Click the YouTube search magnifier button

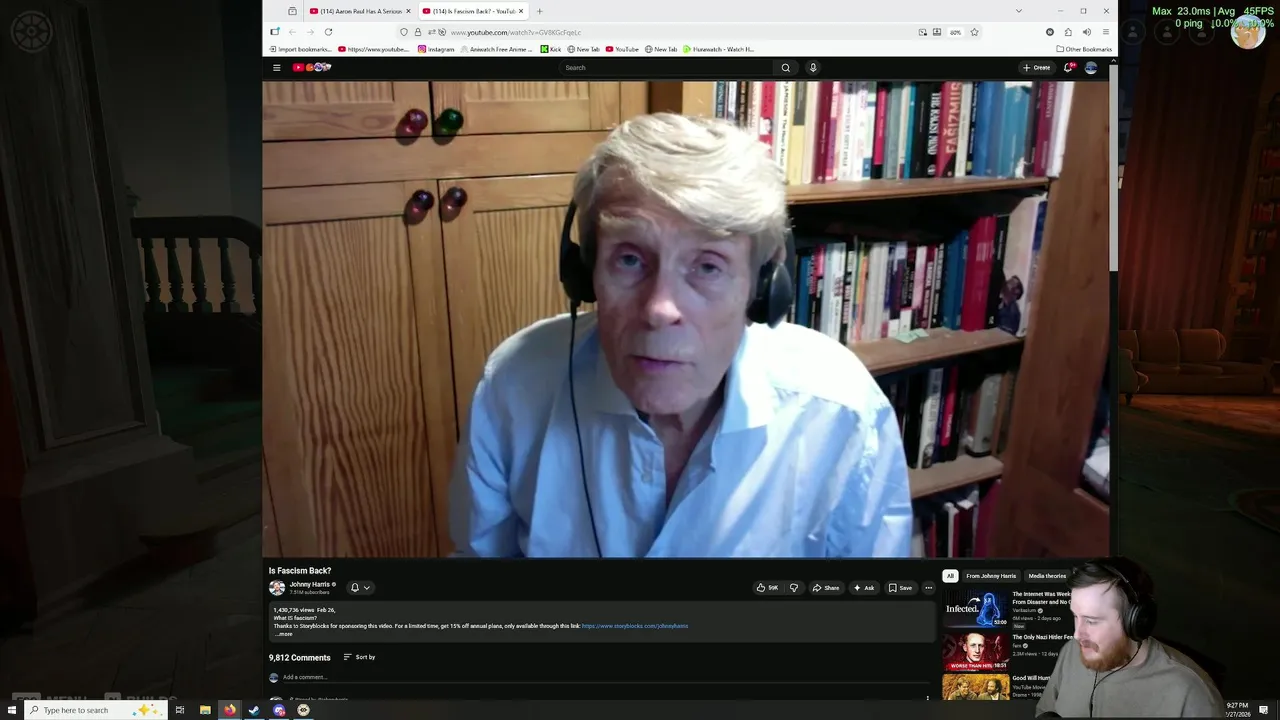785,68
